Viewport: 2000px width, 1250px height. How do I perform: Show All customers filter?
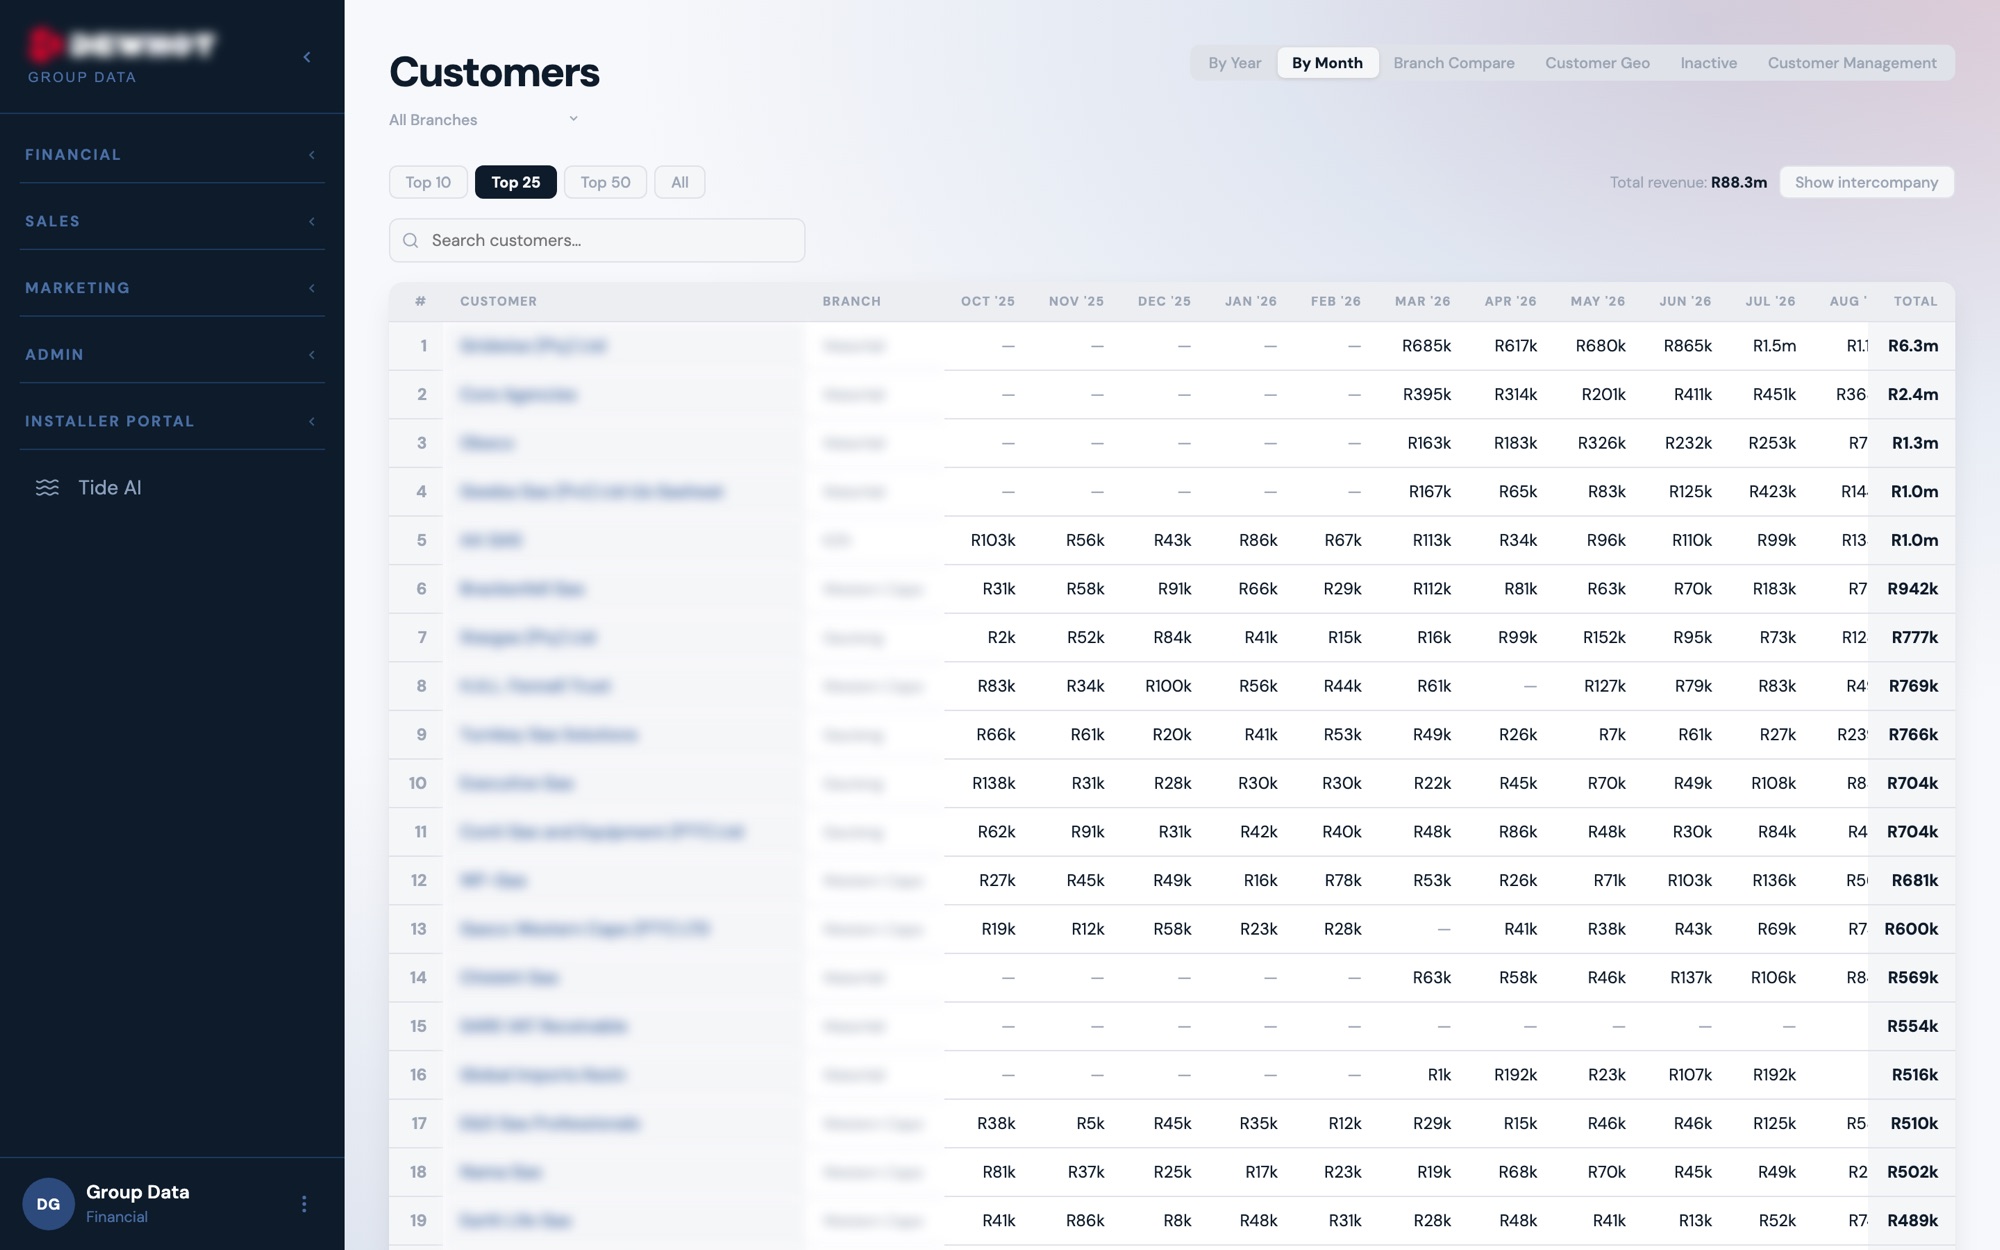click(x=679, y=182)
